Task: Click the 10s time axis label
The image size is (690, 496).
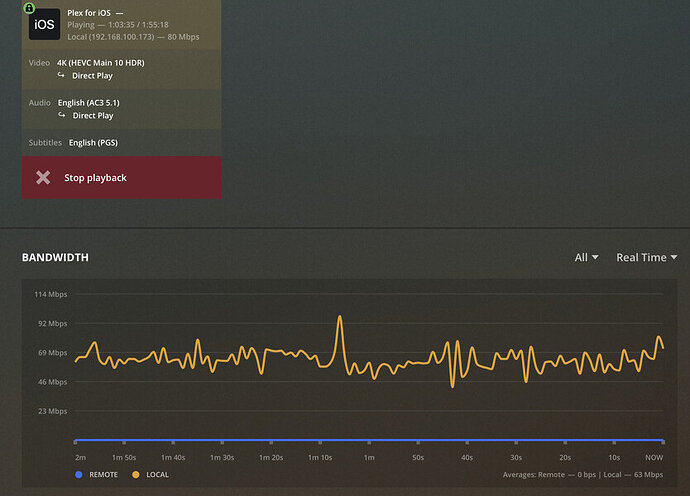Action: 614,457
